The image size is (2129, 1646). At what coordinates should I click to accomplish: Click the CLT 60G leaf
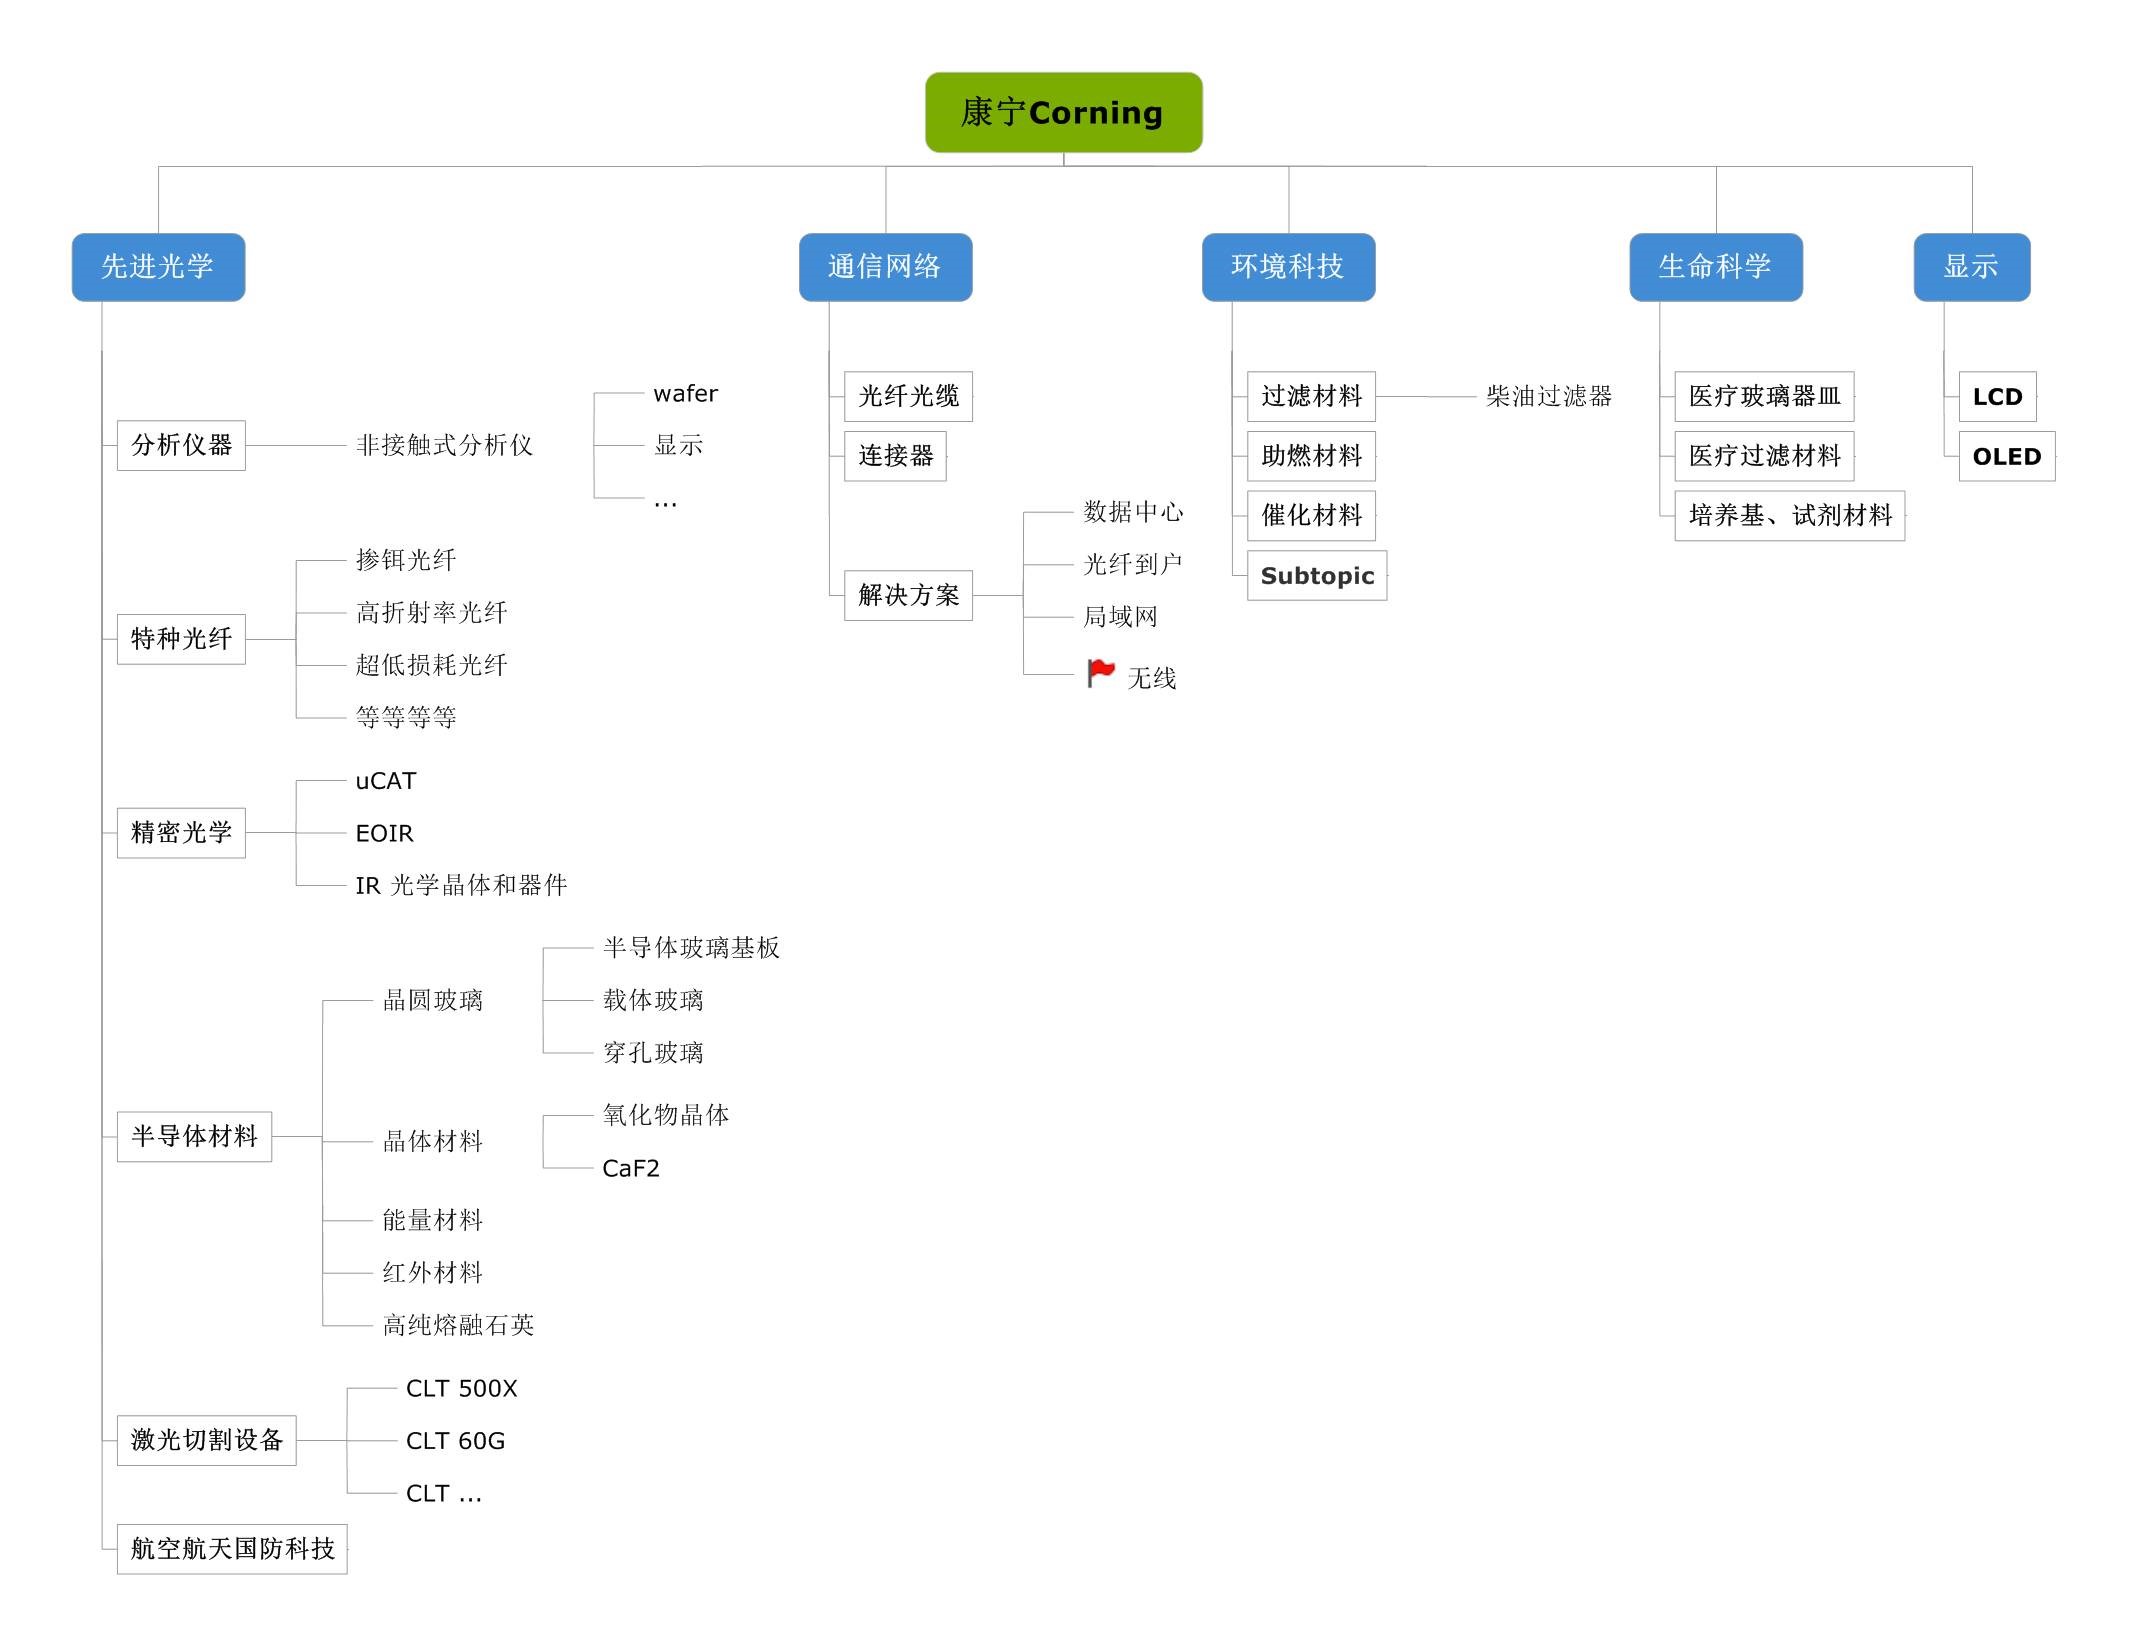(x=455, y=1440)
